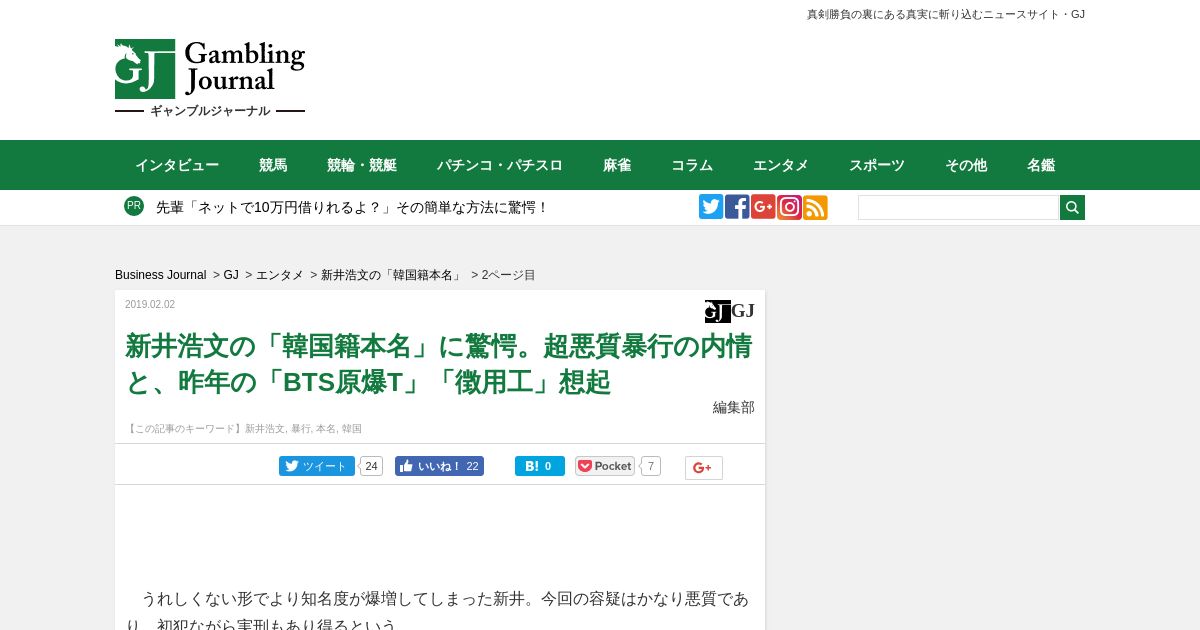Open the Facebook social icon

[737, 207]
